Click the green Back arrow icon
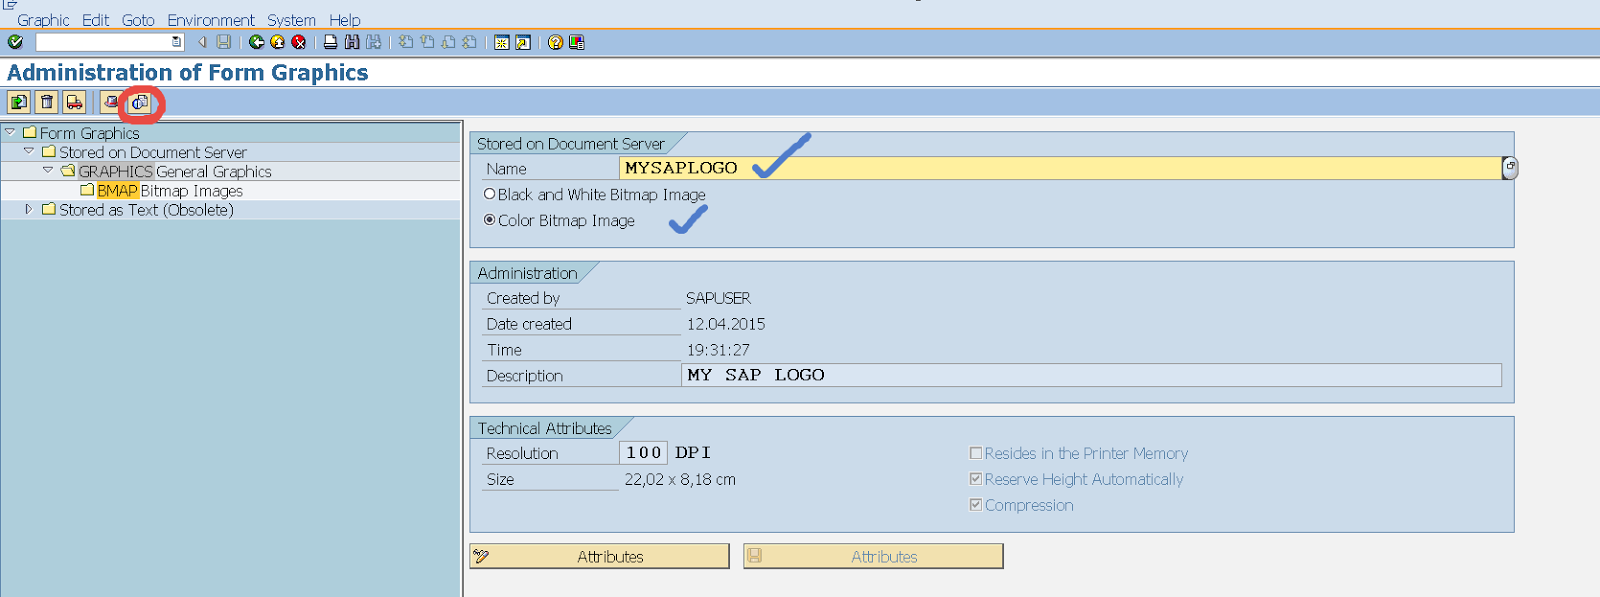 [x=256, y=42]
